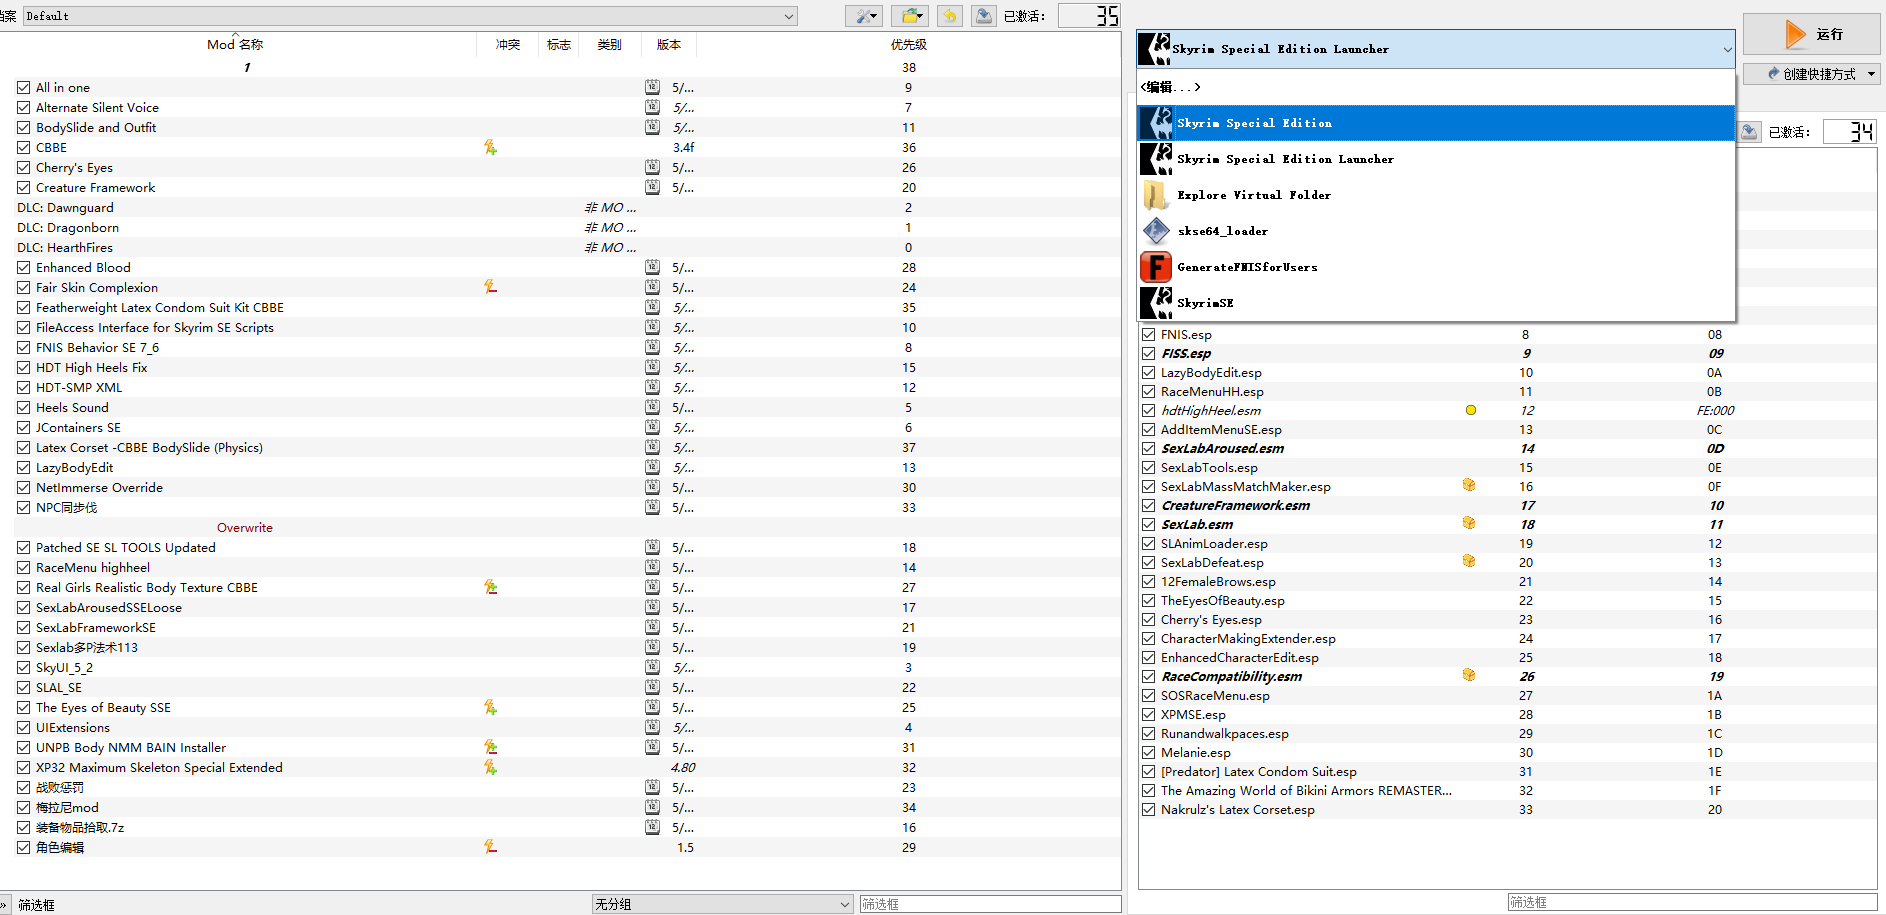
Task: Uncheck the CBBE mod checkbox
Action: coord(23,147)
